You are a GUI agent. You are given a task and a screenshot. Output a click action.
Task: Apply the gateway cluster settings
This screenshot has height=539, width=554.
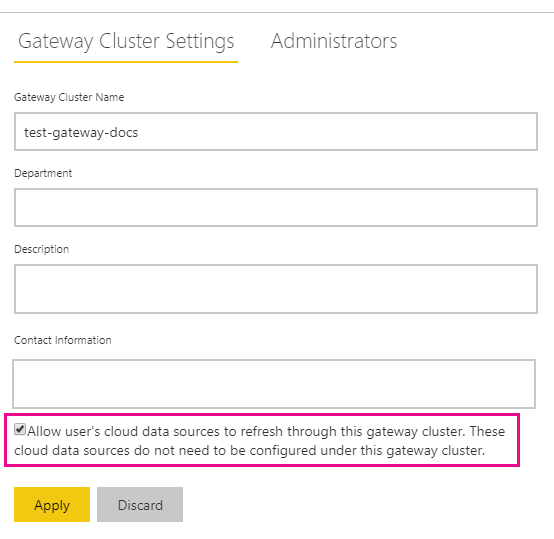coord(52,504)
